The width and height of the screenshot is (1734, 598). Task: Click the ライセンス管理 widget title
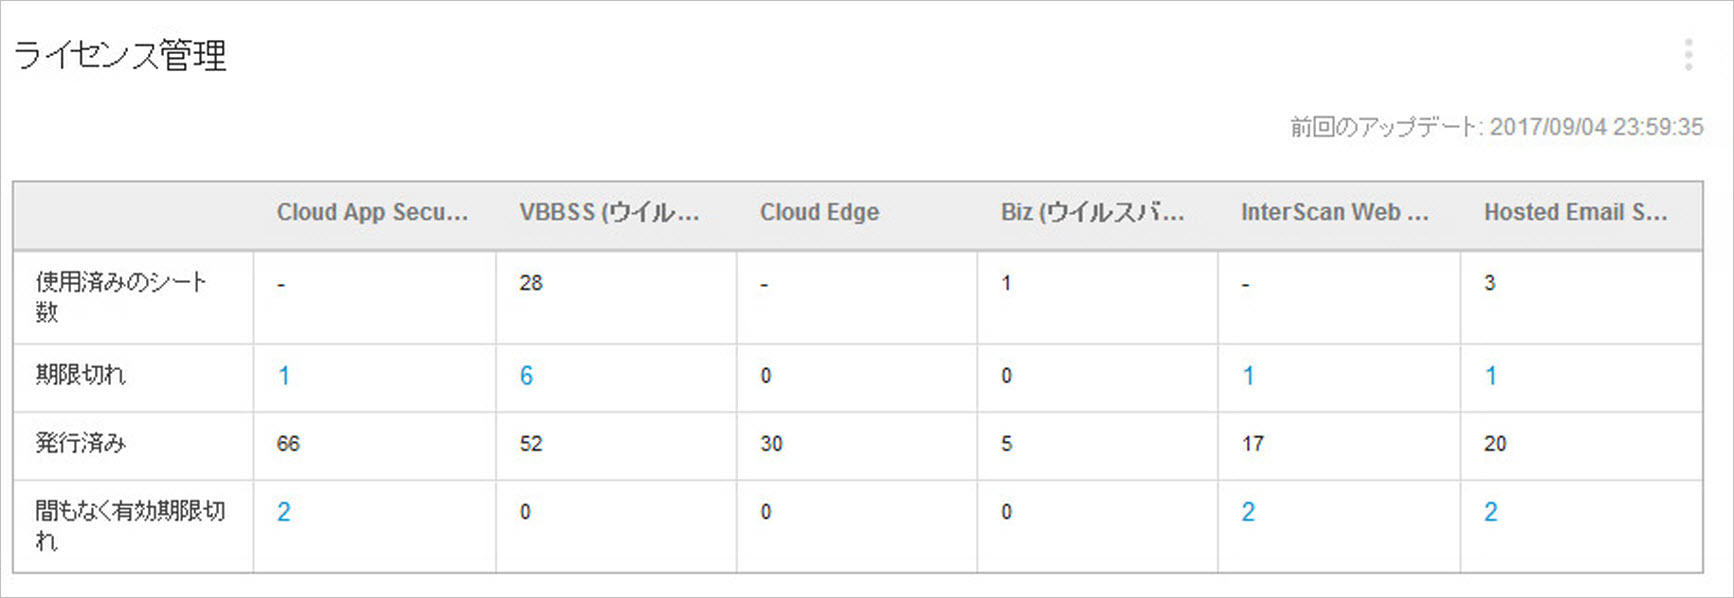click(120, 55)
